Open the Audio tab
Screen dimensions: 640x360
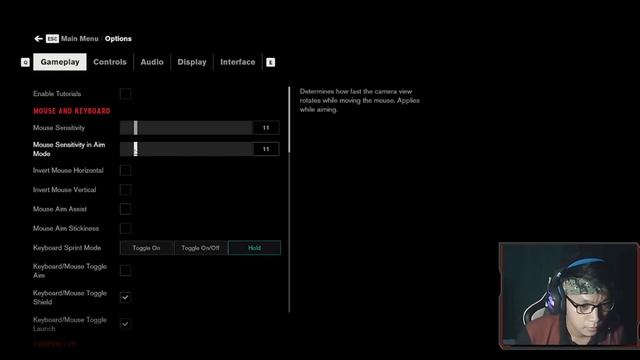pos(152,62)
